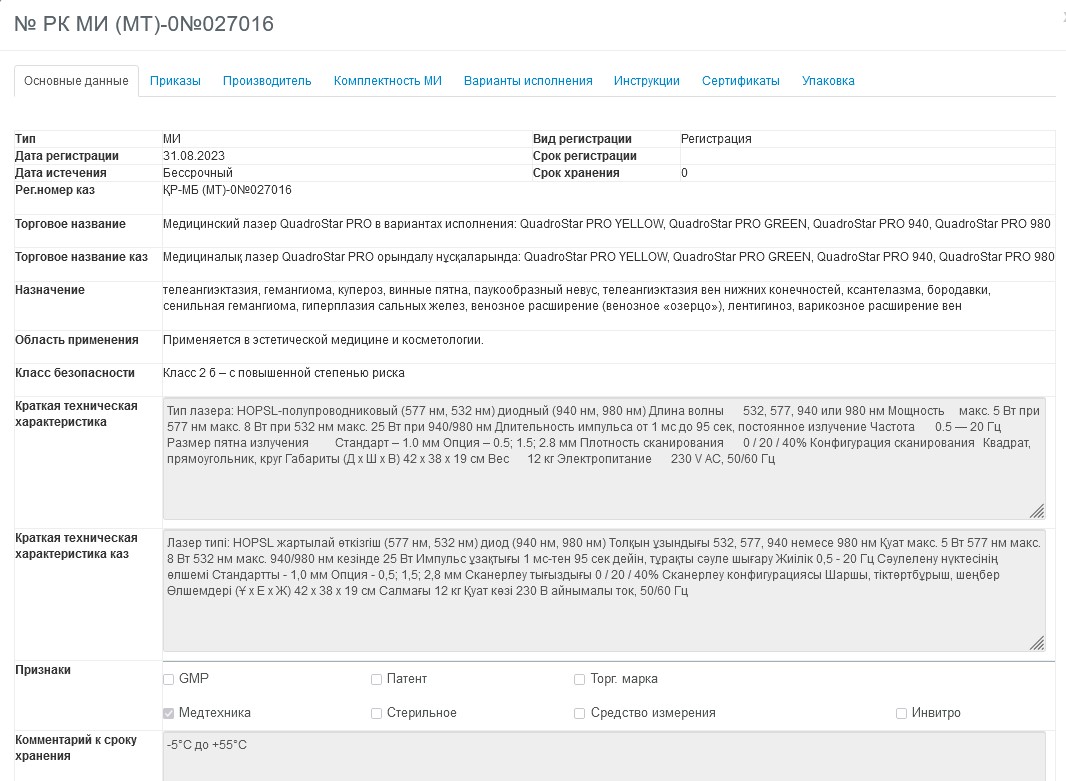Switch to the Упаковка tab

(x=827, y=81)
